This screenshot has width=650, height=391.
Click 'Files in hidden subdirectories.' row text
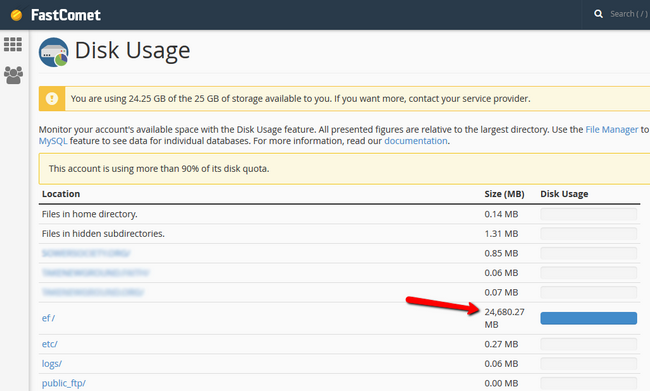coord(103,234)
